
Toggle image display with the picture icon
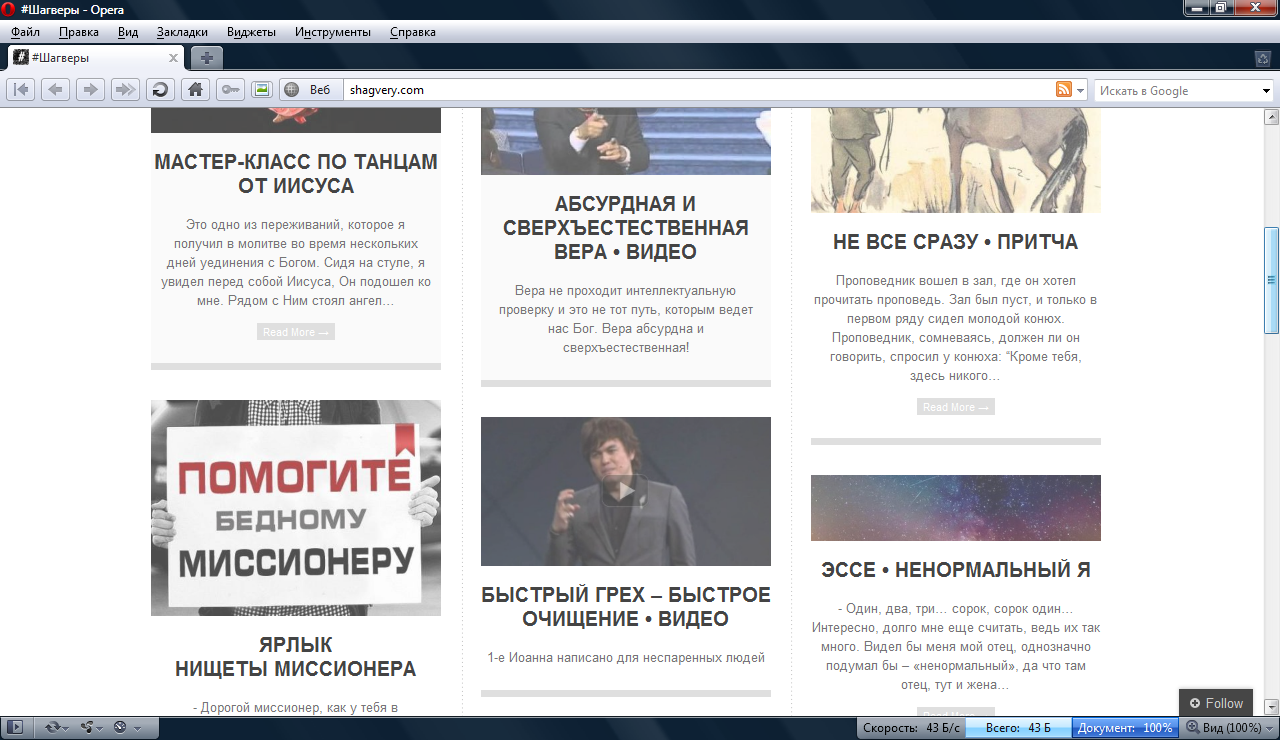tap(262, 90)
